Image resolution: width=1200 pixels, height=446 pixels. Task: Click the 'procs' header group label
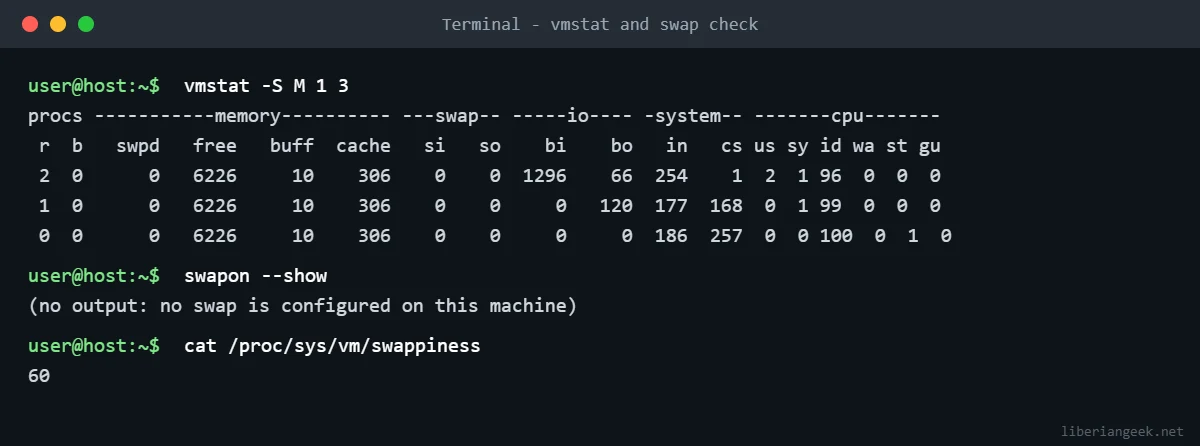click(x=55, y=116)
